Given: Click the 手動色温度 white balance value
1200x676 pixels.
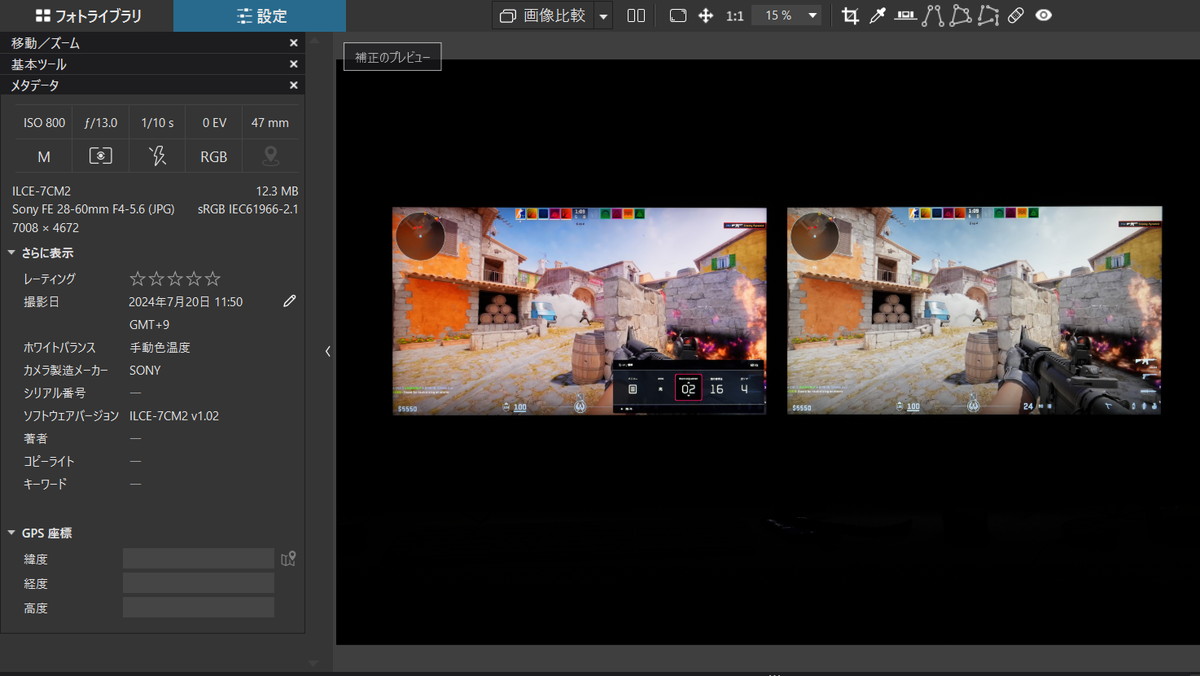Looking at the screenshot, I should (160, 348).
